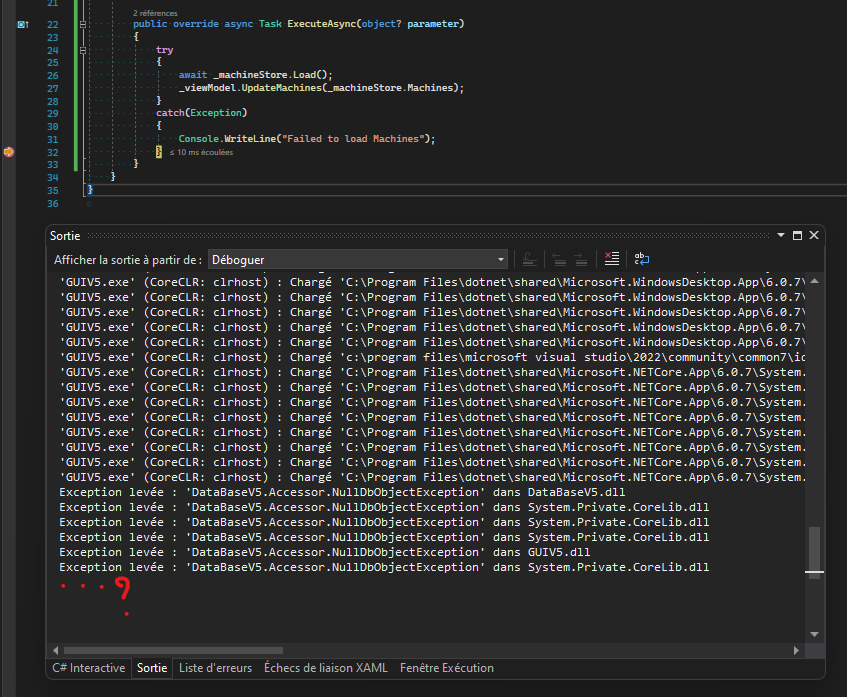The width and height of the screenshot is (847, 697).
Task: Open the Fenêtre Exécution tab
Action: click(446, 668)
